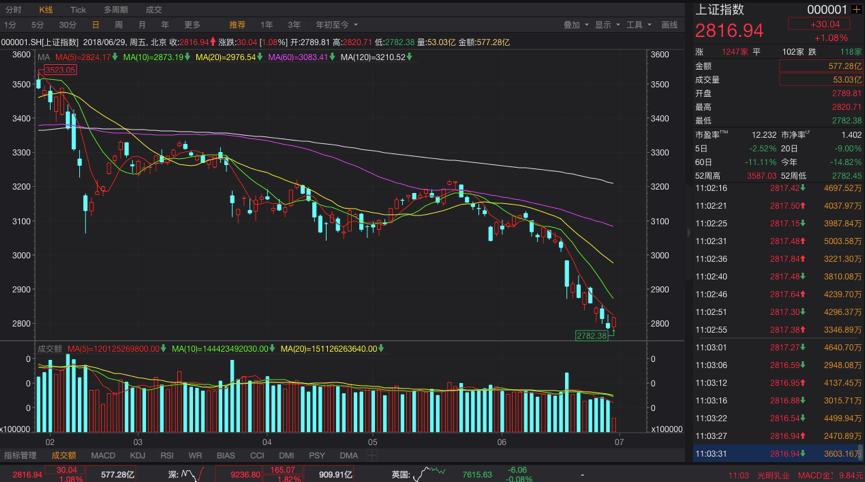Collapse the right panel with edge arrow
This screenshot has width=865, height=482.
pyautogui.click(x=688, y=232)
